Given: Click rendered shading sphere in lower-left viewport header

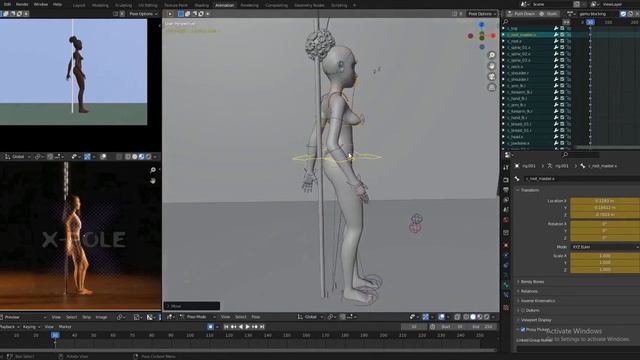Looking at the screenshot, I should pos(148,157).
